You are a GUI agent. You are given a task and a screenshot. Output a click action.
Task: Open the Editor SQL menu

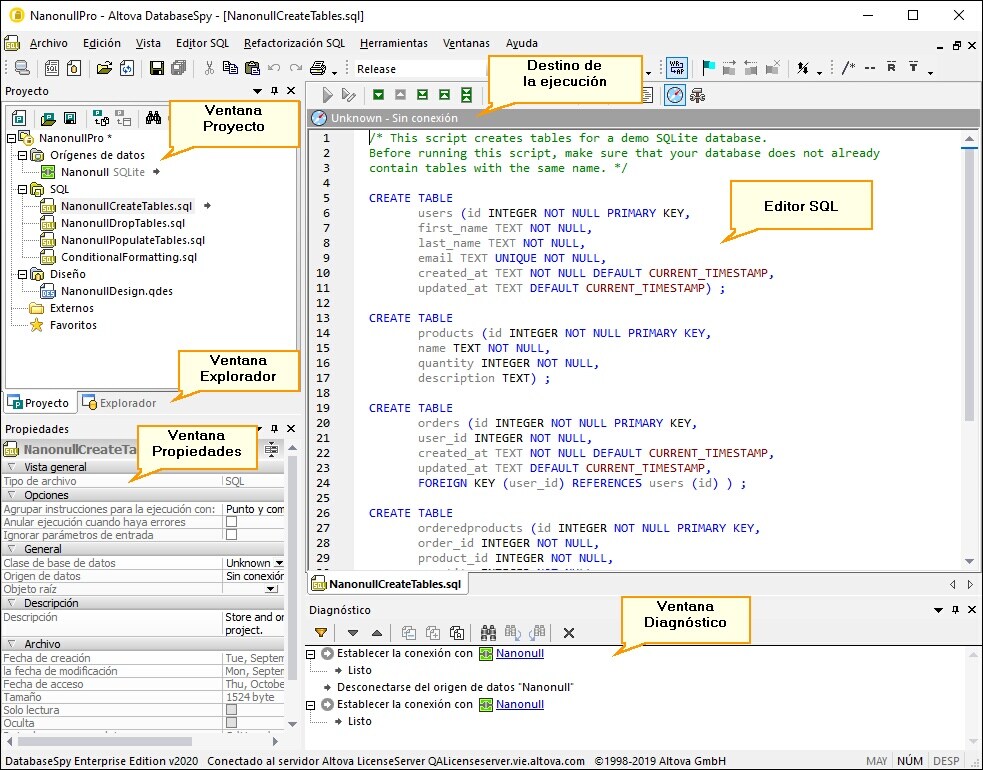click(x=202, y=43)
